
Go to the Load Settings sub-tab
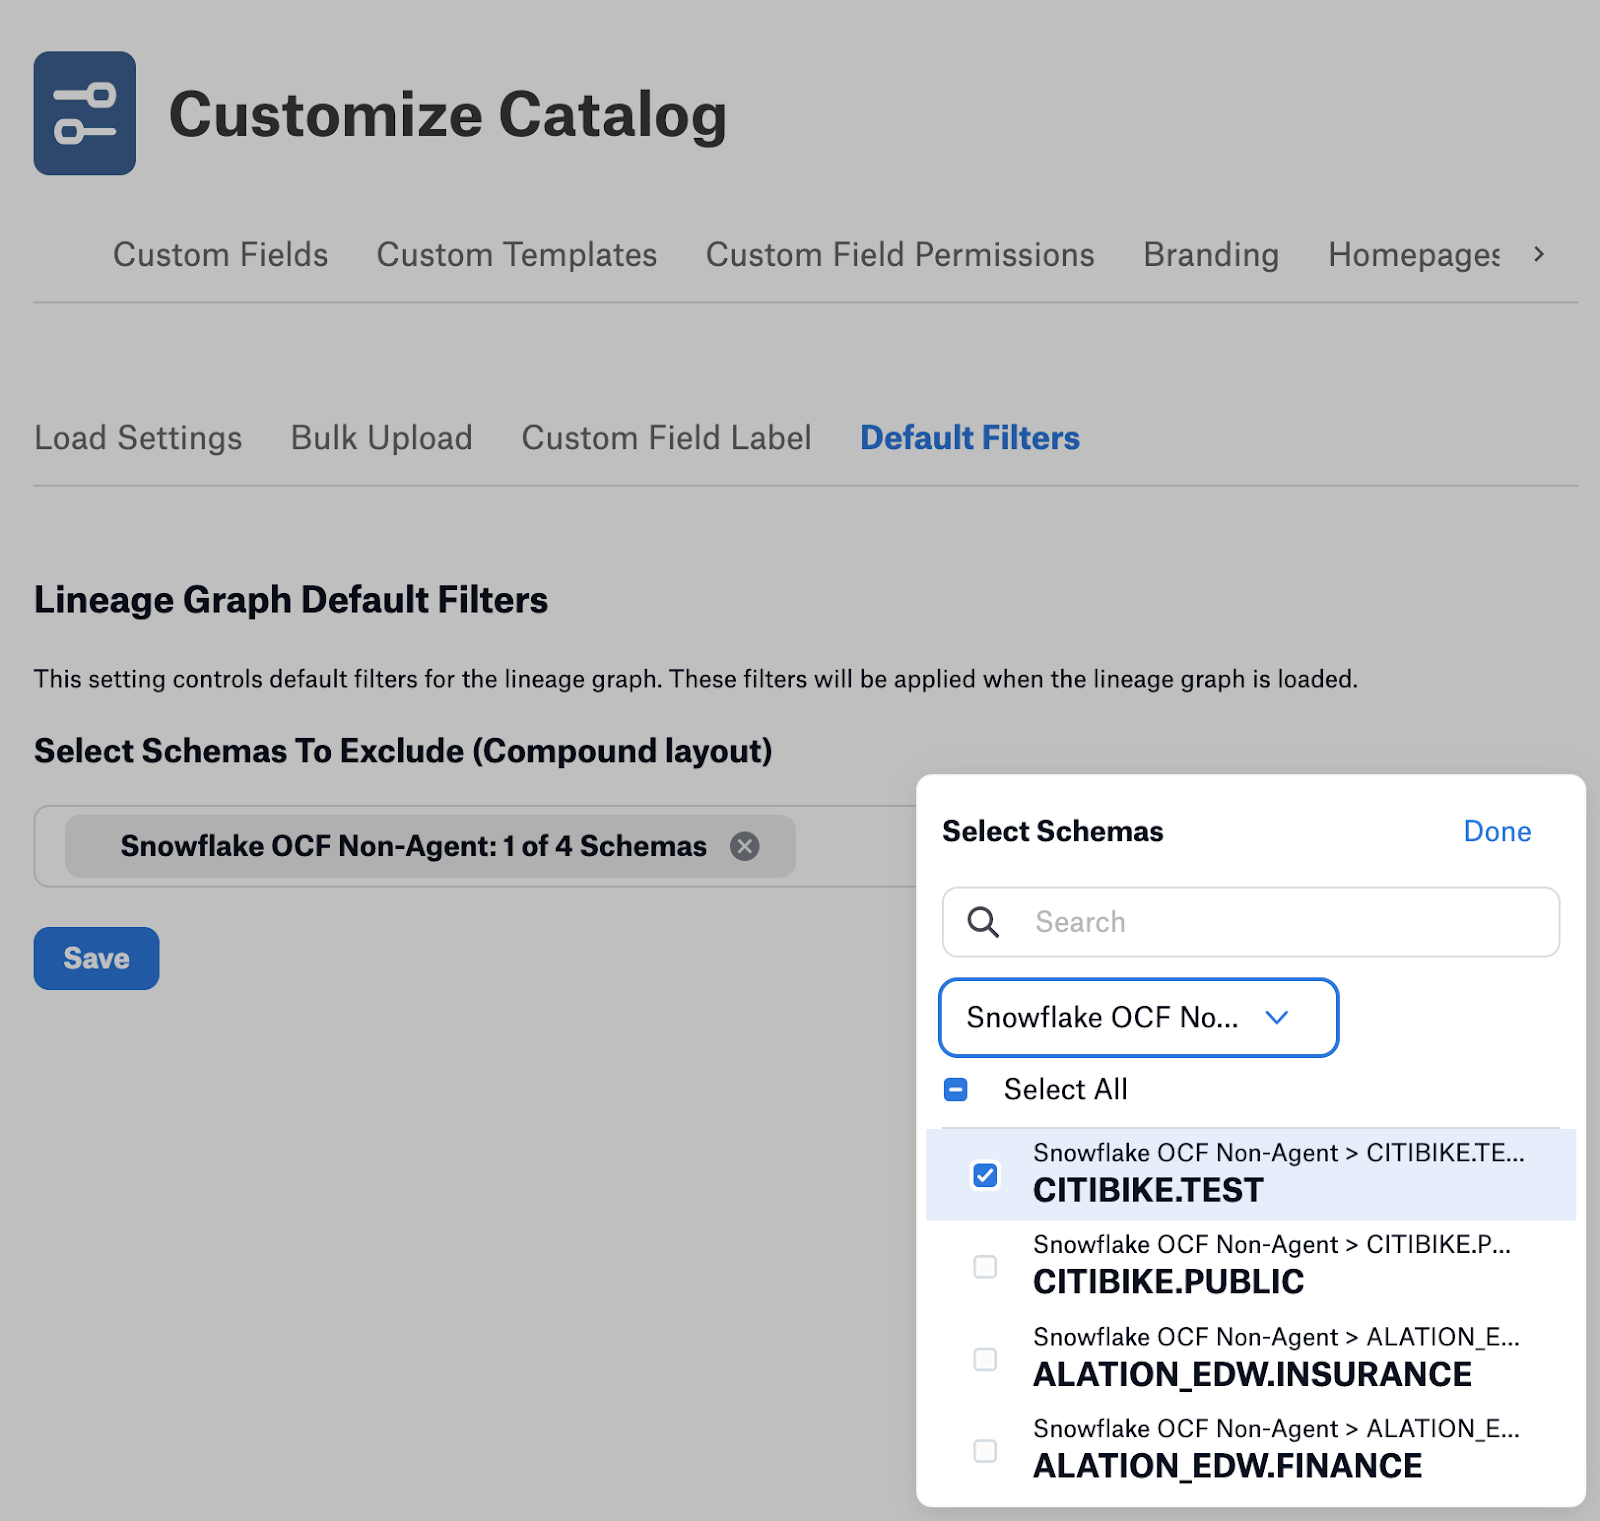[138, 438]
